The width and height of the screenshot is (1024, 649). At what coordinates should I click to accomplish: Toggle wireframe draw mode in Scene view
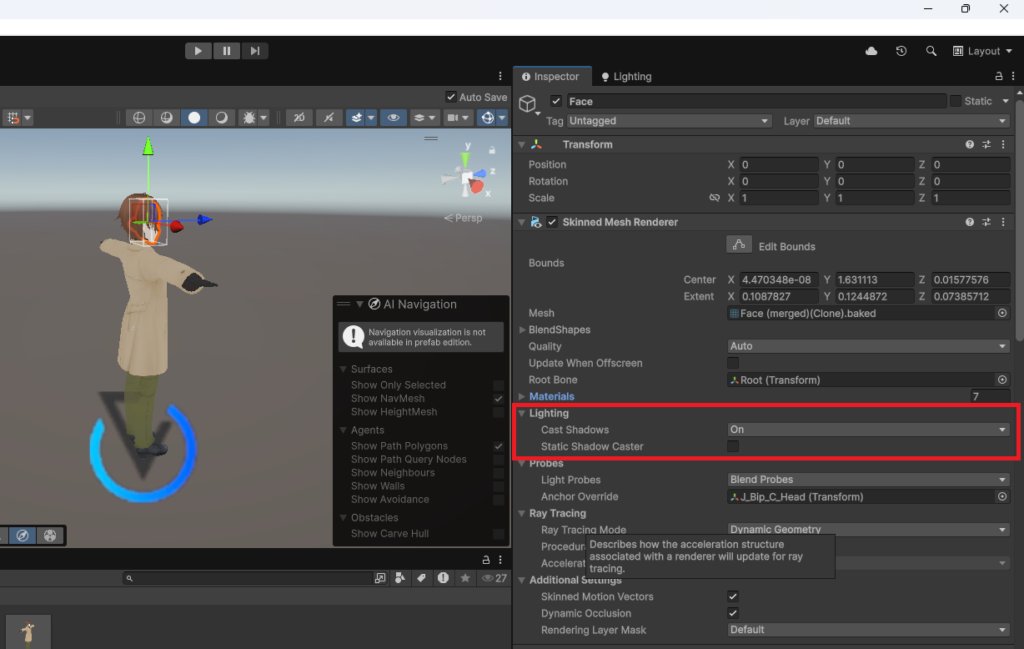click(x=139, y=118)
